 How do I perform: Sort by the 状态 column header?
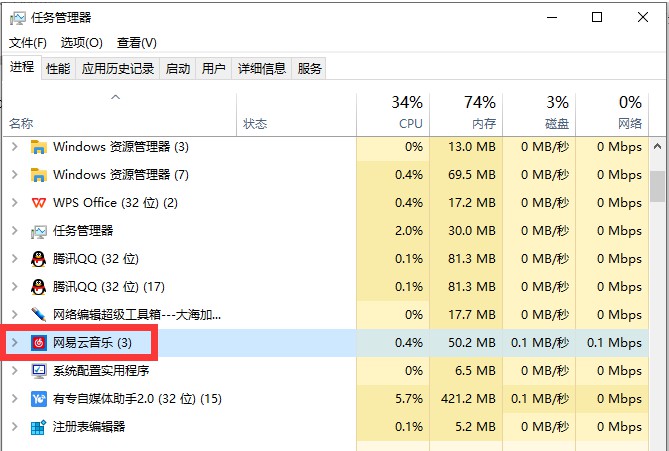pos(296,114)
